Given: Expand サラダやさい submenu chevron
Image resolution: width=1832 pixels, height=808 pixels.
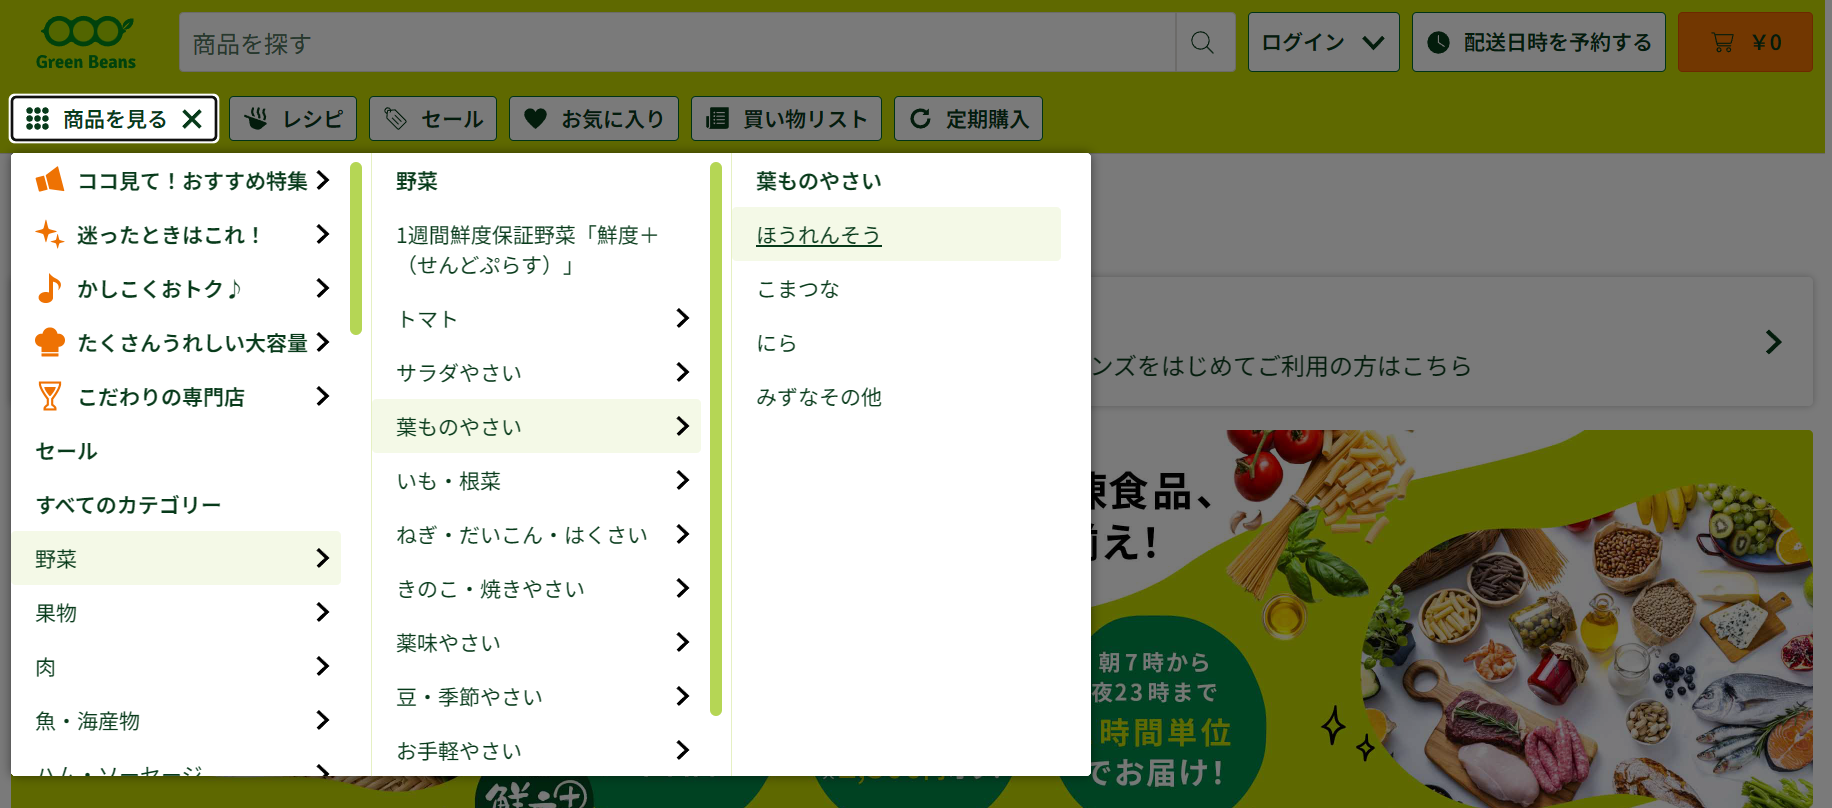Looking at the screenshot, I should click(x=682, y=372).
